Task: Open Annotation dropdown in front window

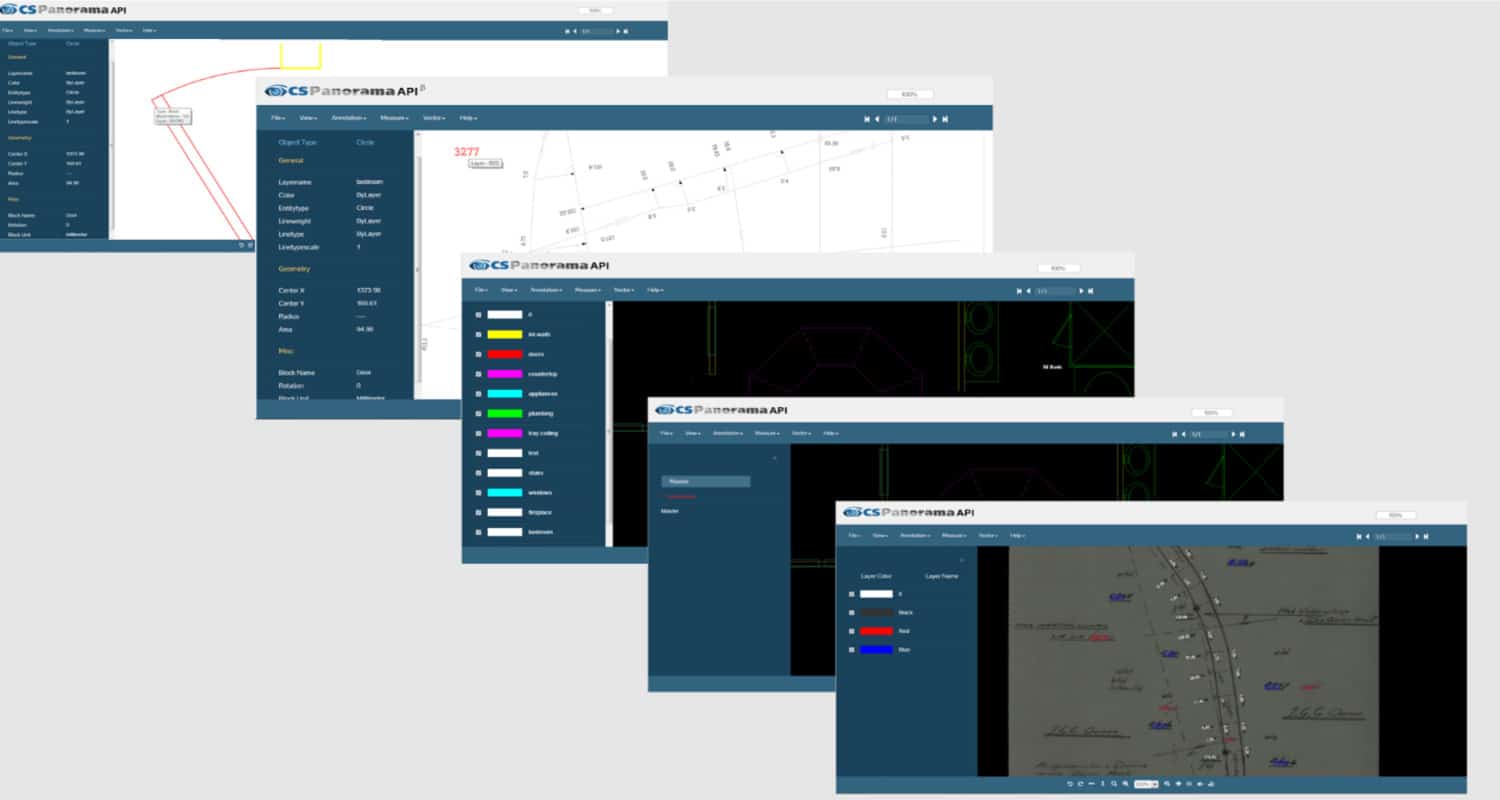Action: click(916, 536)
